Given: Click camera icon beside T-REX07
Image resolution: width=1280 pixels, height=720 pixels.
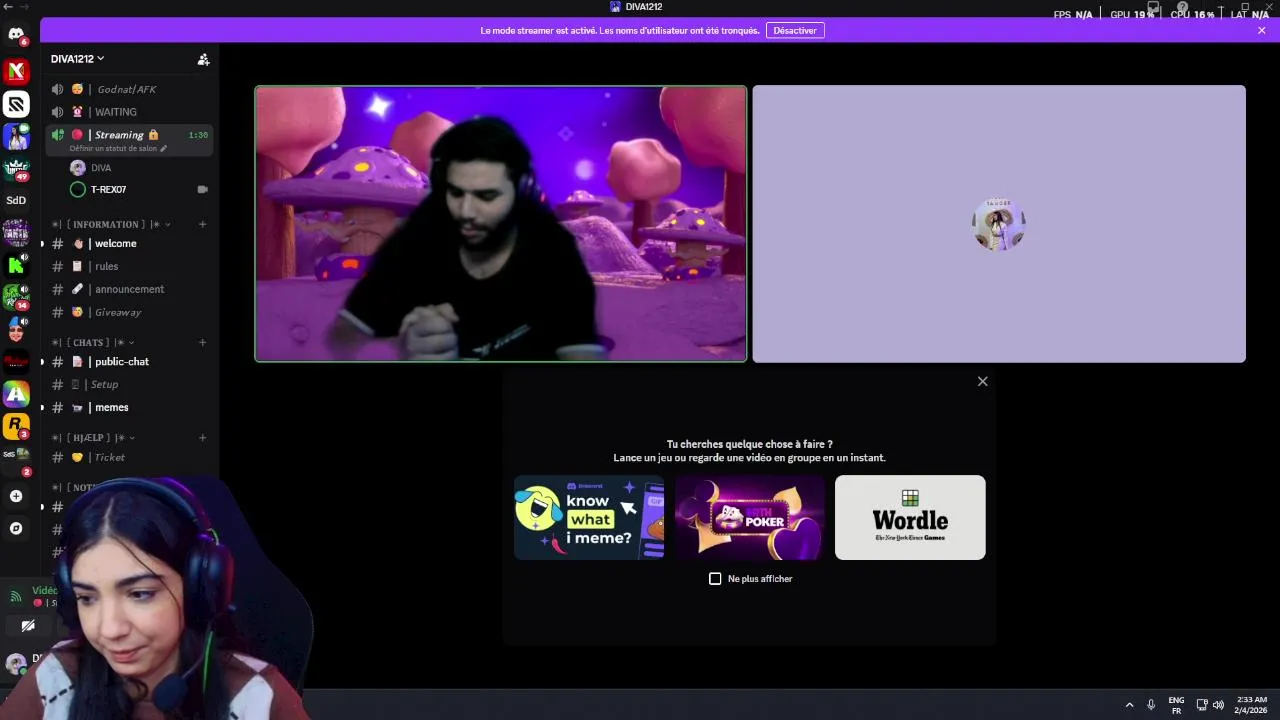Looking at the screenshot, I should 202,190.
